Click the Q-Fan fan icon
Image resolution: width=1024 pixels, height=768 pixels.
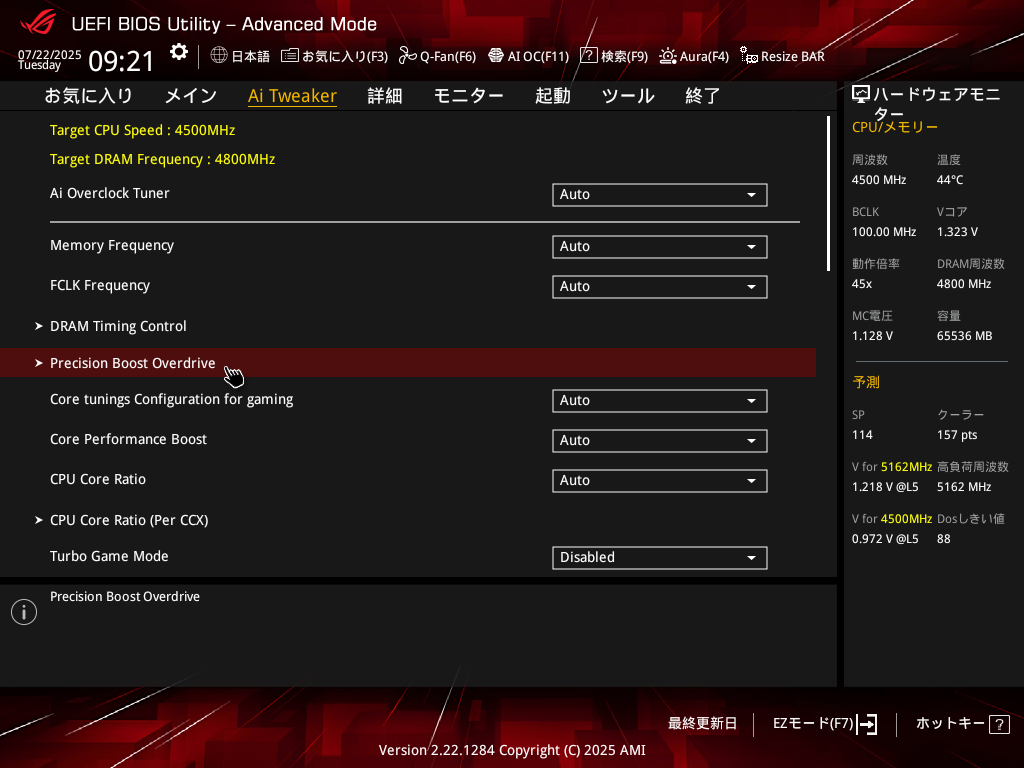(408, 56)
